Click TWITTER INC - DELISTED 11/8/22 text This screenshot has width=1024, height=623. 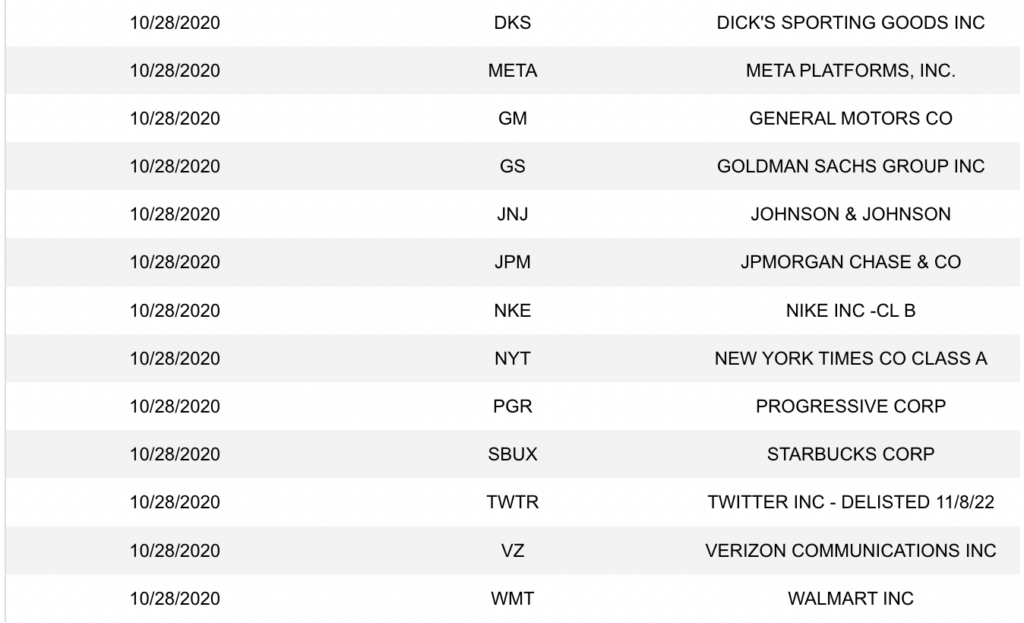(x=850, y=503)
